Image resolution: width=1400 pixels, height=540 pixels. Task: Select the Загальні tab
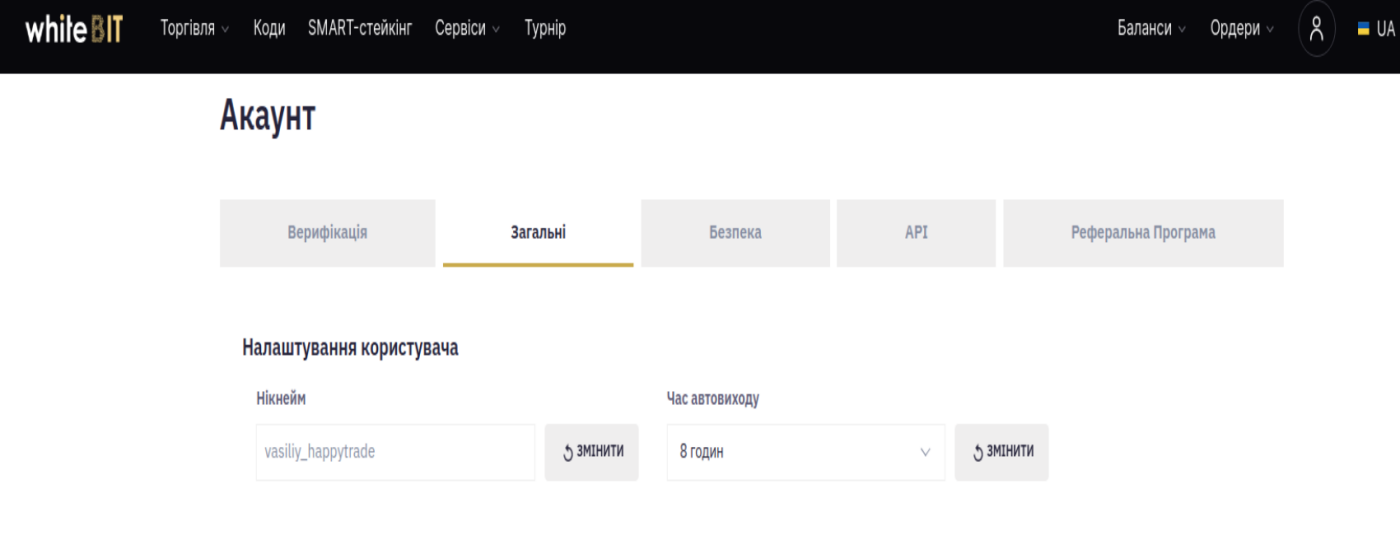coord(538,233)
